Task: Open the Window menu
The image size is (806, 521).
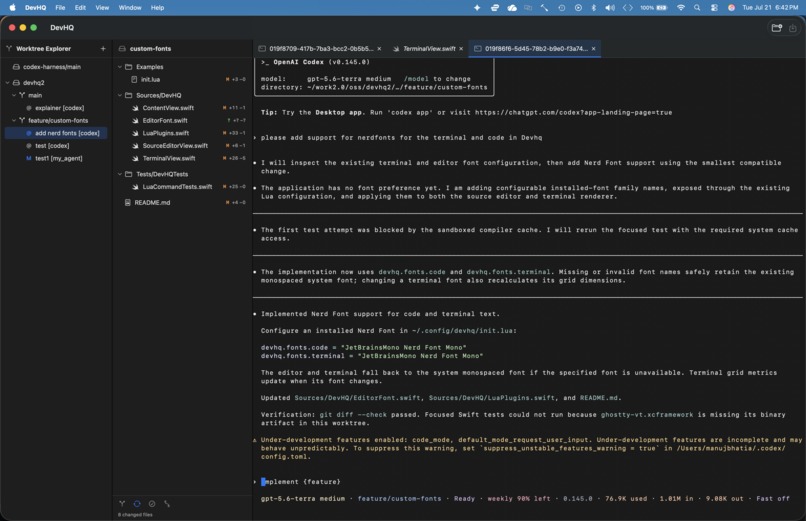Action: (130, 8)
